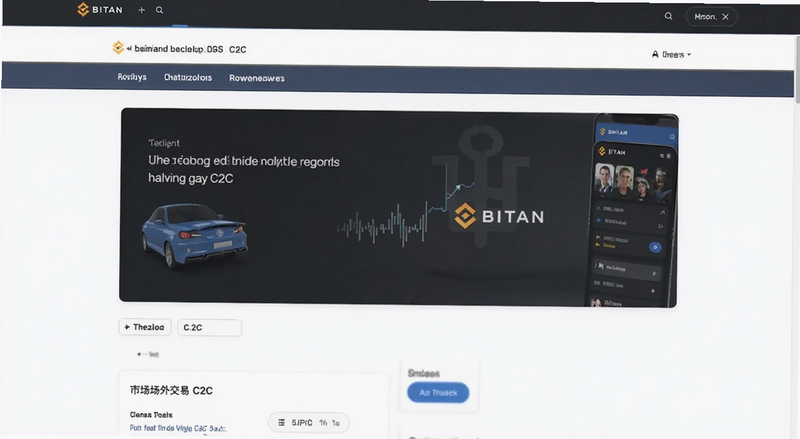Image resolution: width=800 pixels, height=439 pixels.
Task: Close the Mson chip with its X
Action: (x=726, y=17)
